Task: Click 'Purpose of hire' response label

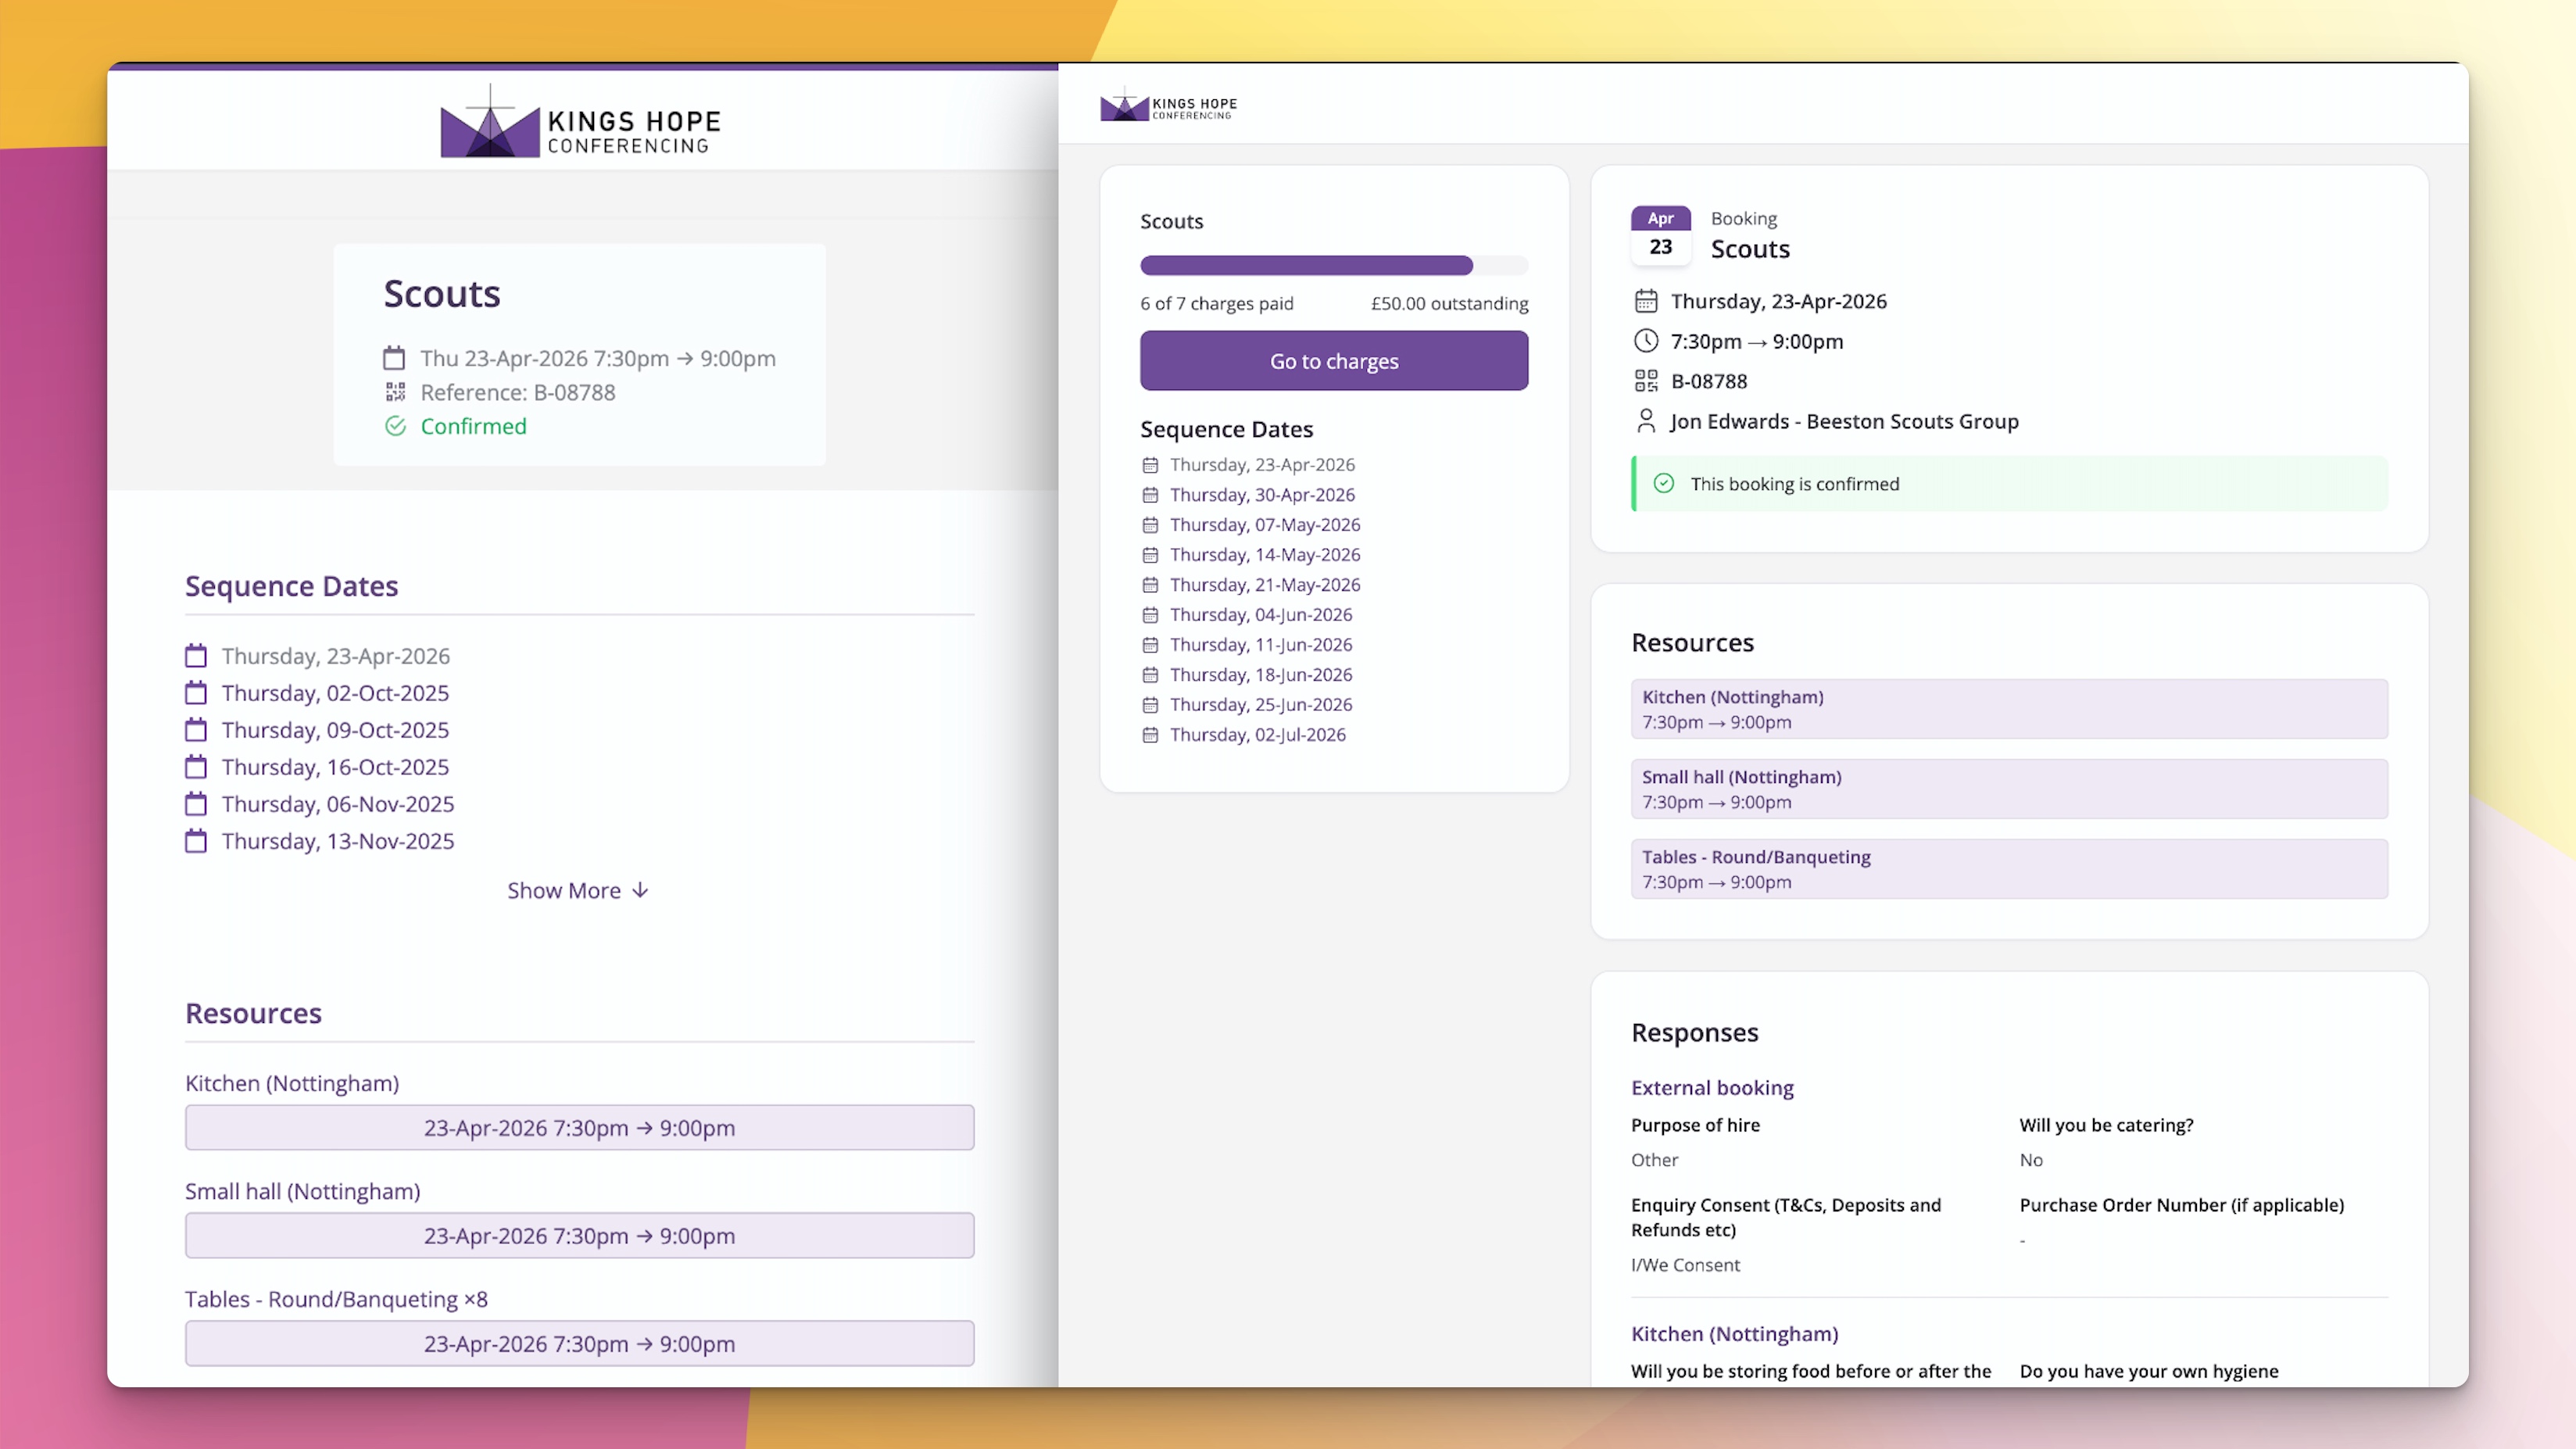Action: 1695,1125
